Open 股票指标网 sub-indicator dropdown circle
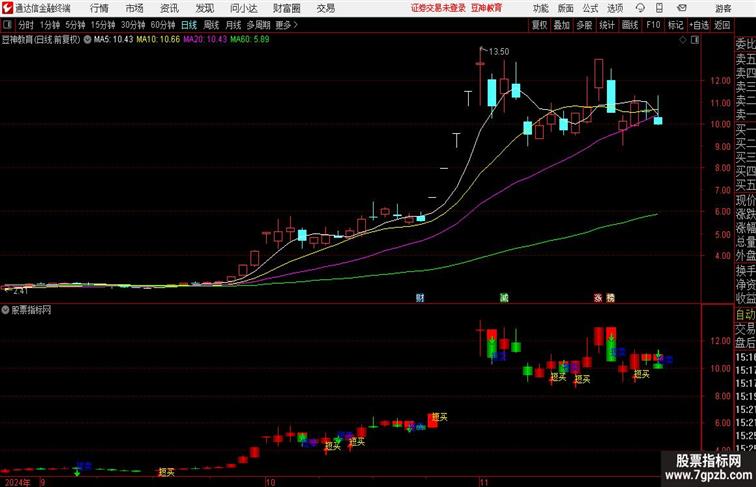 click(5, 310)
